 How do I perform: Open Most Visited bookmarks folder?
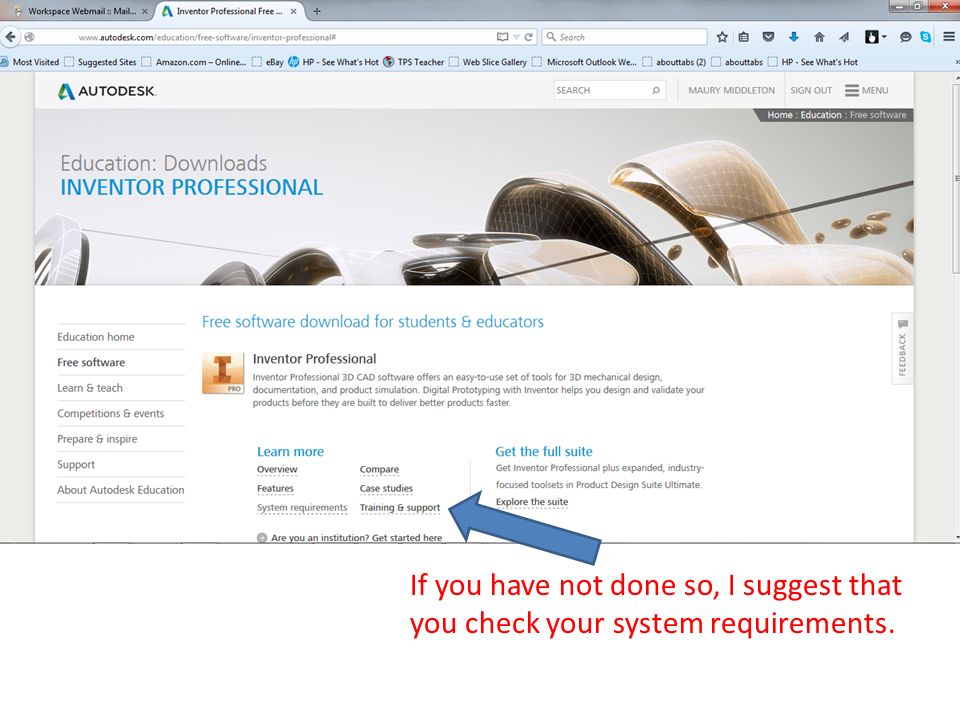30,62
